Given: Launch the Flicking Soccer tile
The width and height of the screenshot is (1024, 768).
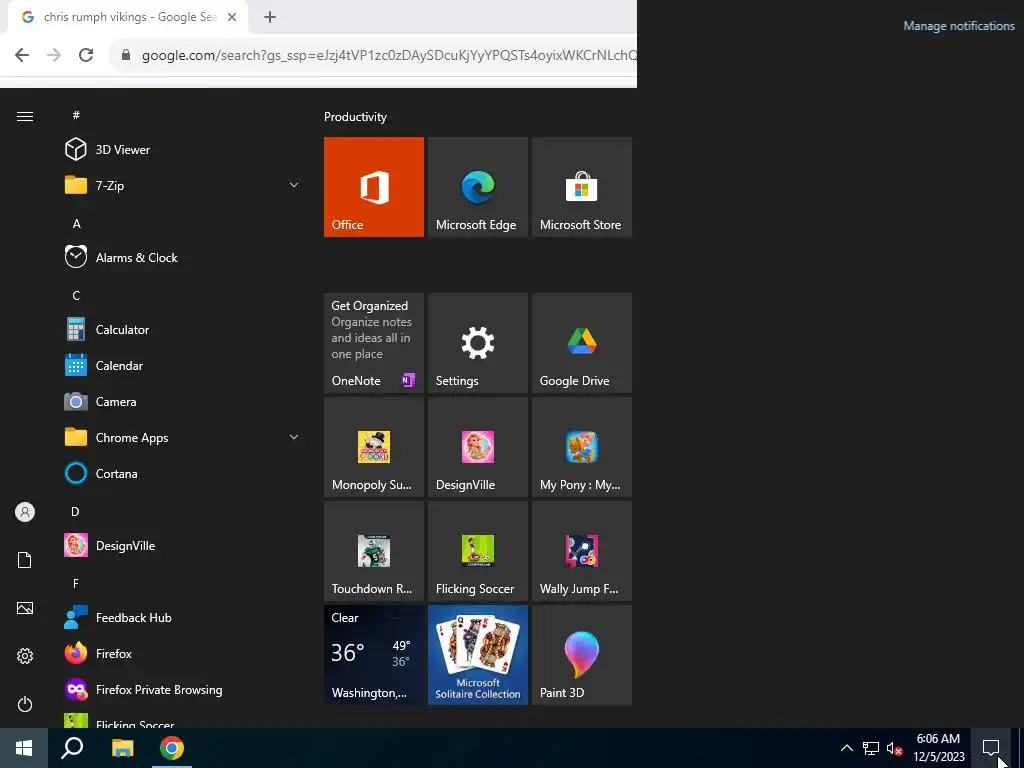Looking at the screenshot, I should pyautogui.click(x=477, y=551).
